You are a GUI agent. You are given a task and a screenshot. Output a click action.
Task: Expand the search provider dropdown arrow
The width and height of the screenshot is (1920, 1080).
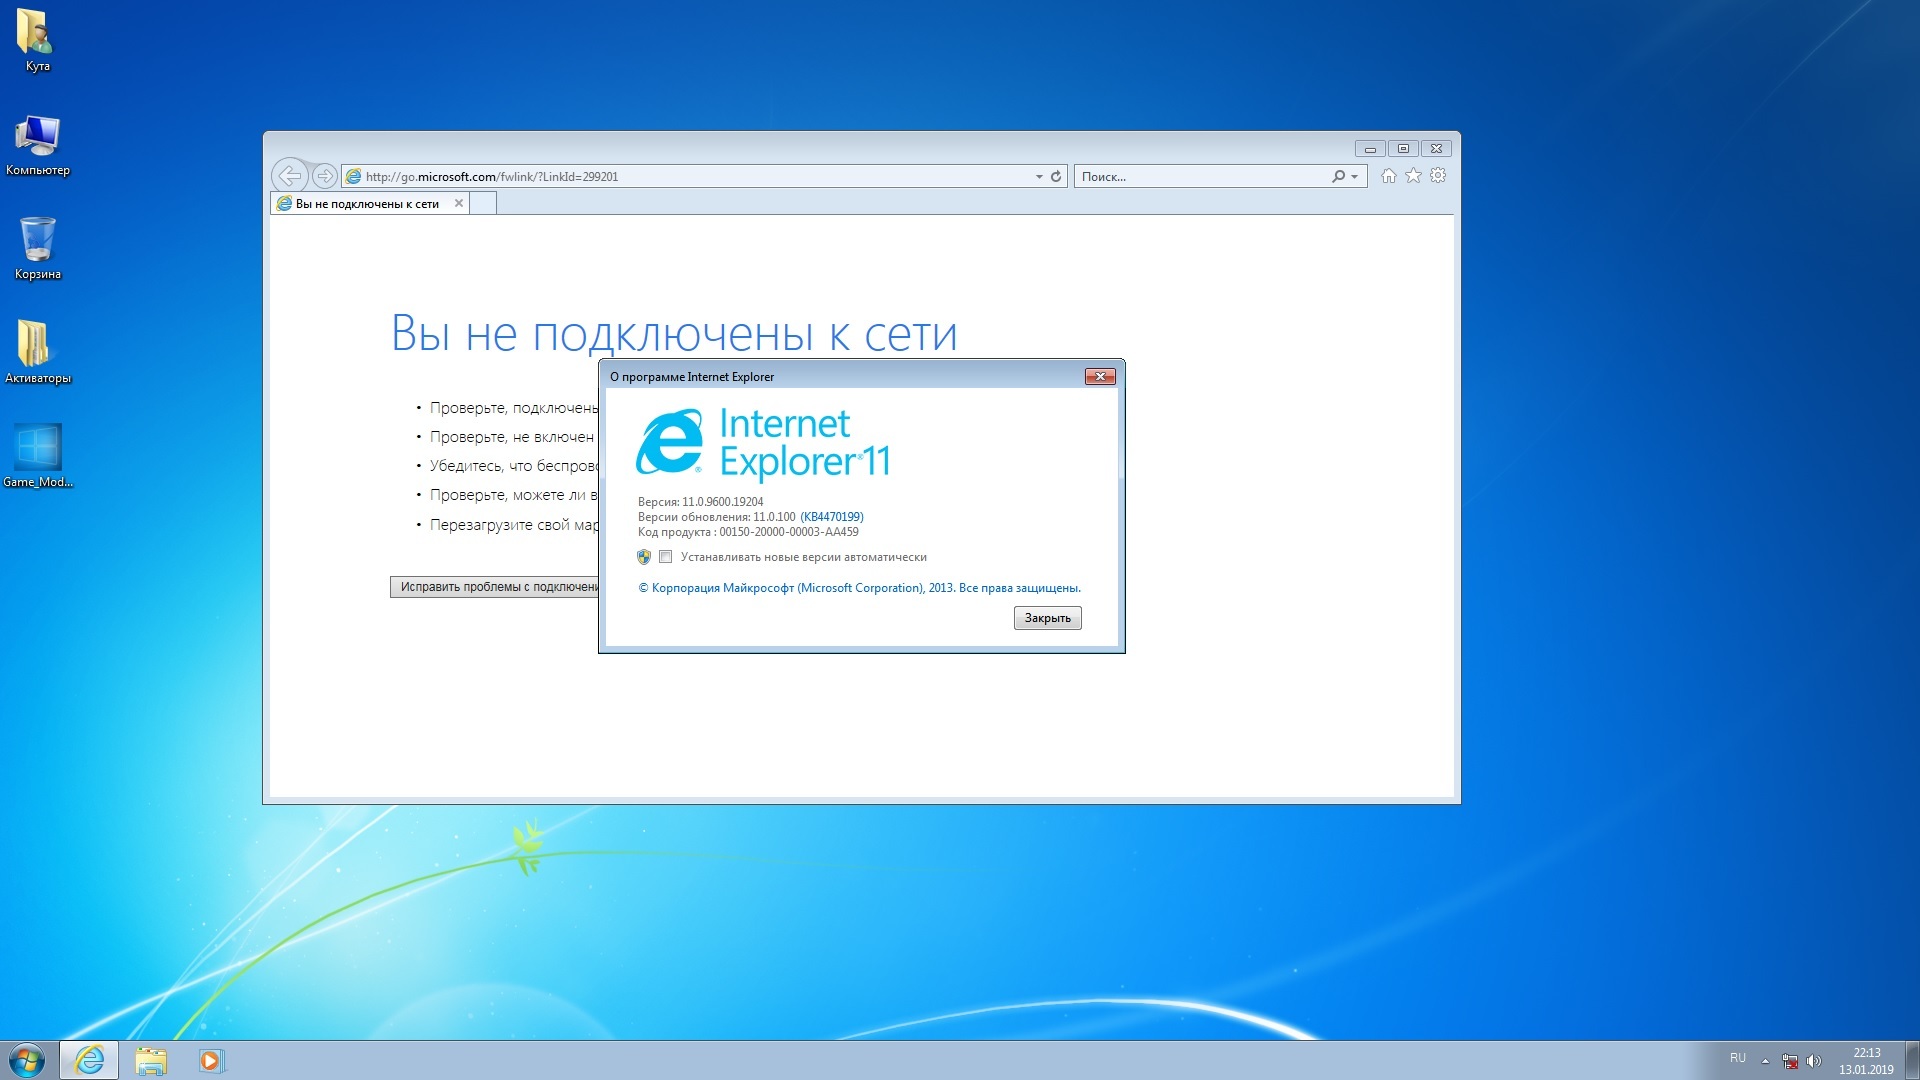tap(1355, 176)
